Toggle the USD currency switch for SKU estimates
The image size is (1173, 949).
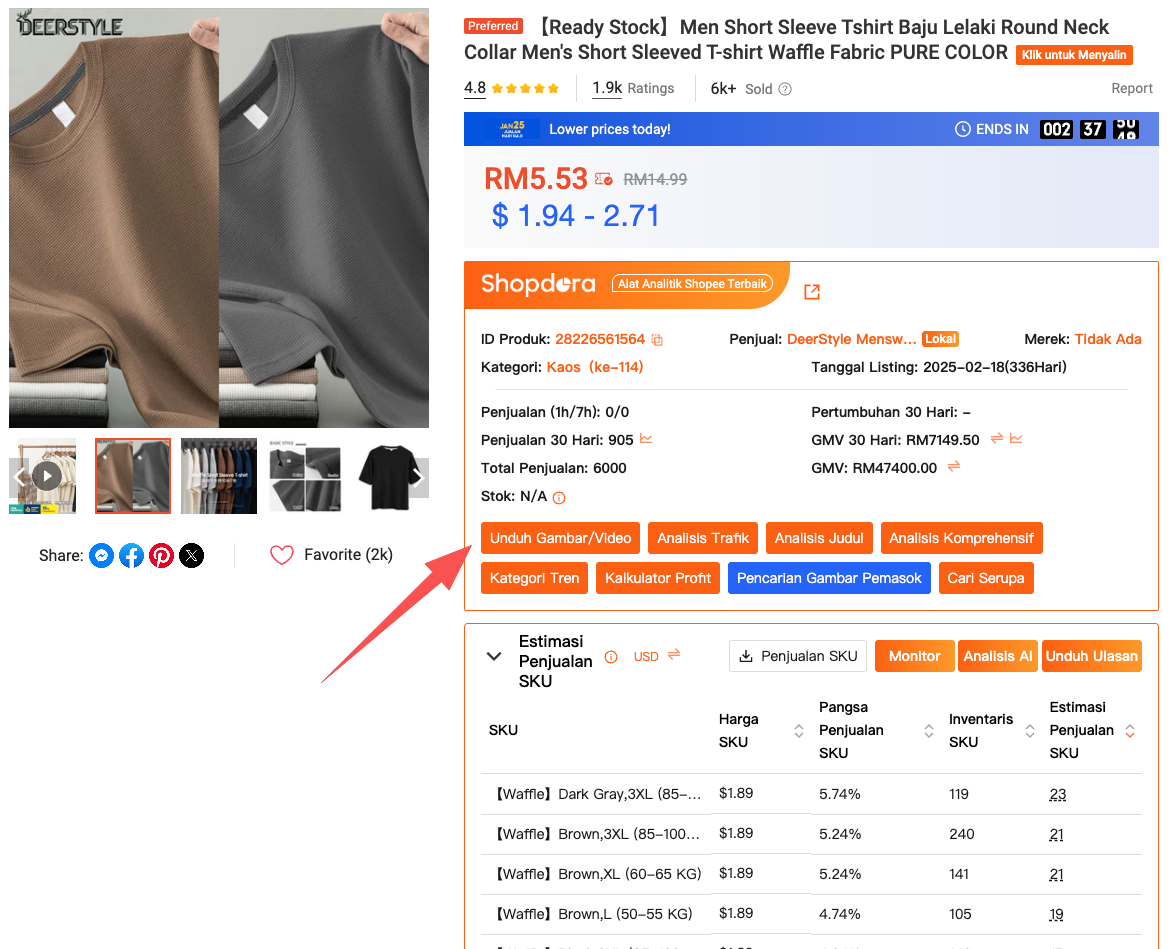[x=674, y=655]
